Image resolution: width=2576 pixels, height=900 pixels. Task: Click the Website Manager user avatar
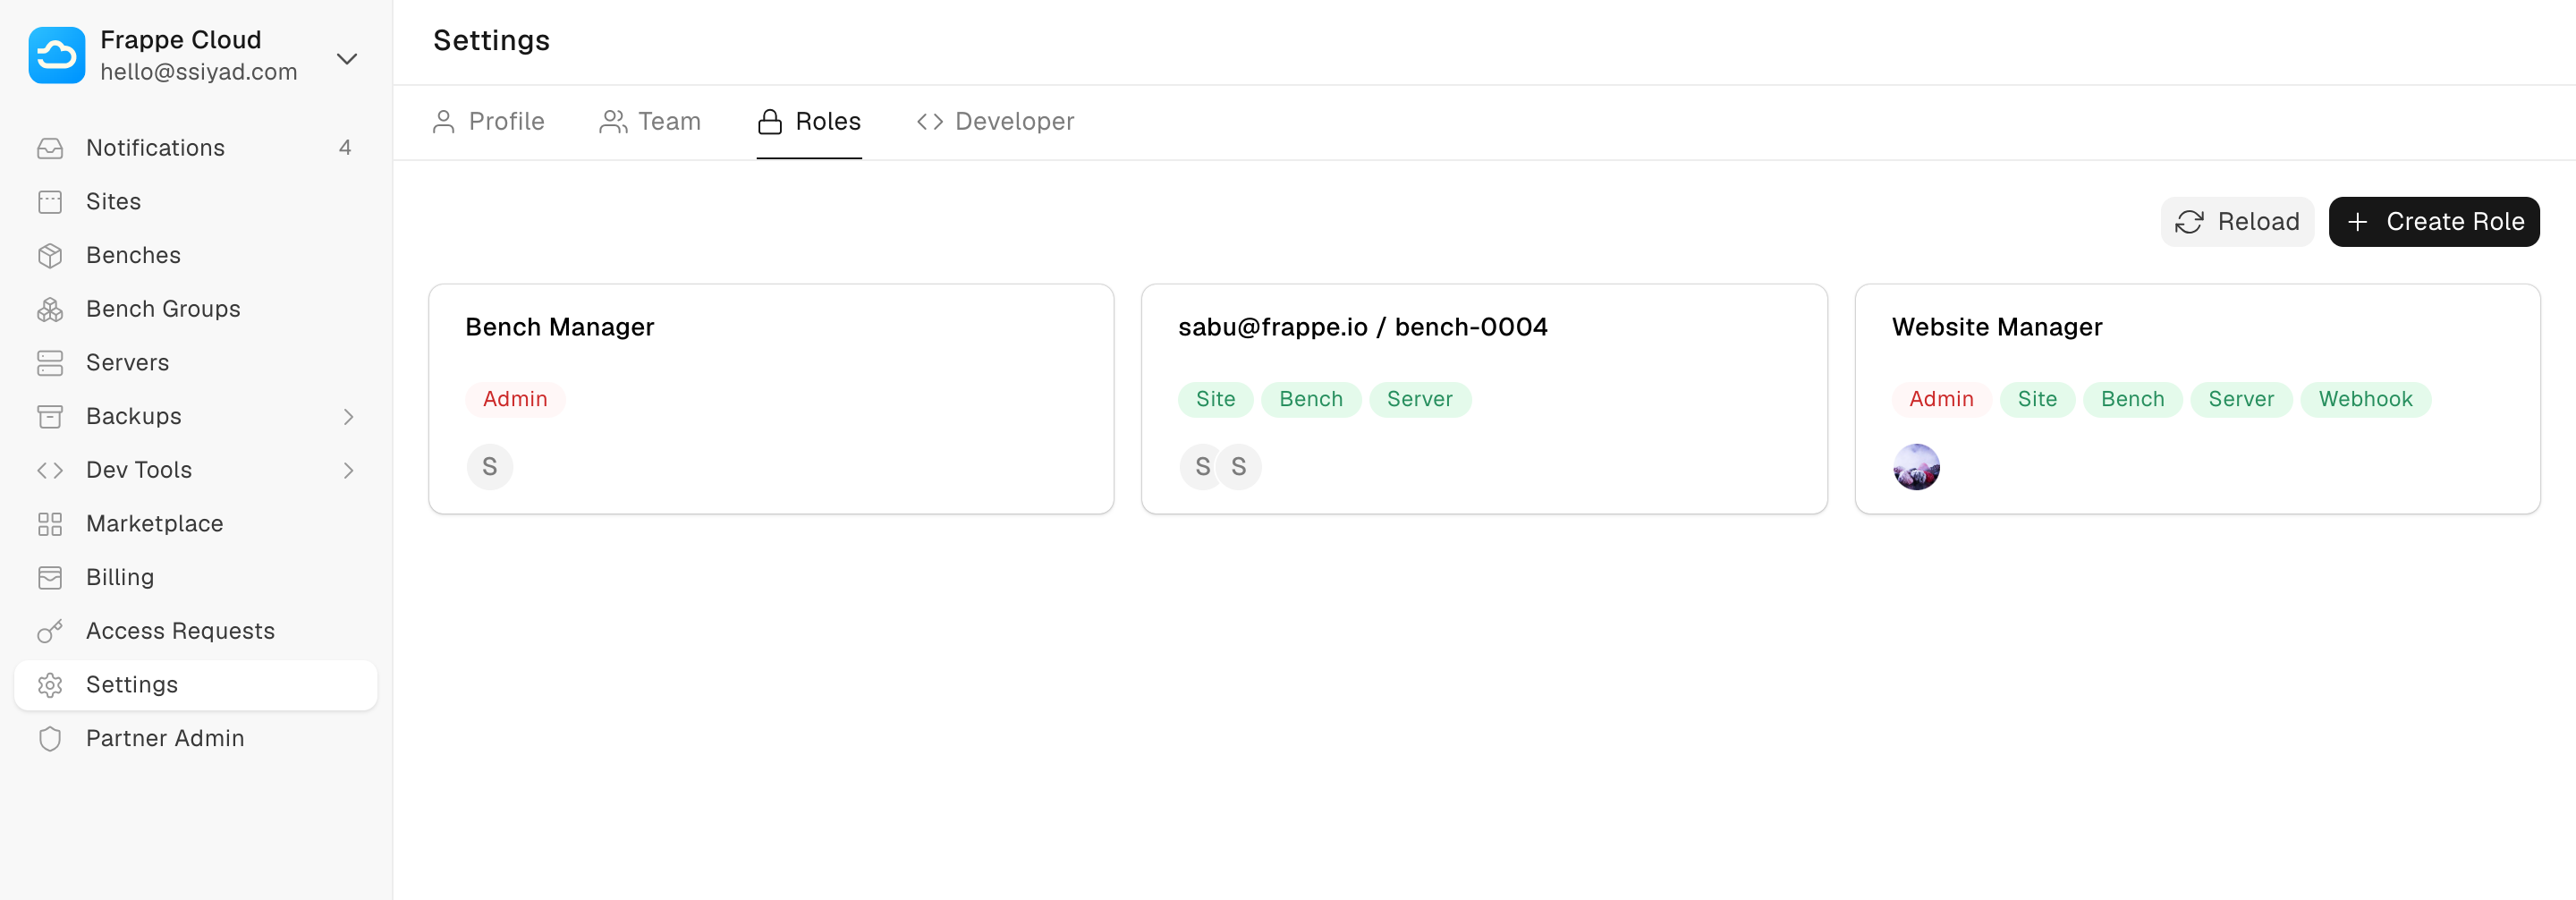click(x=1916, y=467)
